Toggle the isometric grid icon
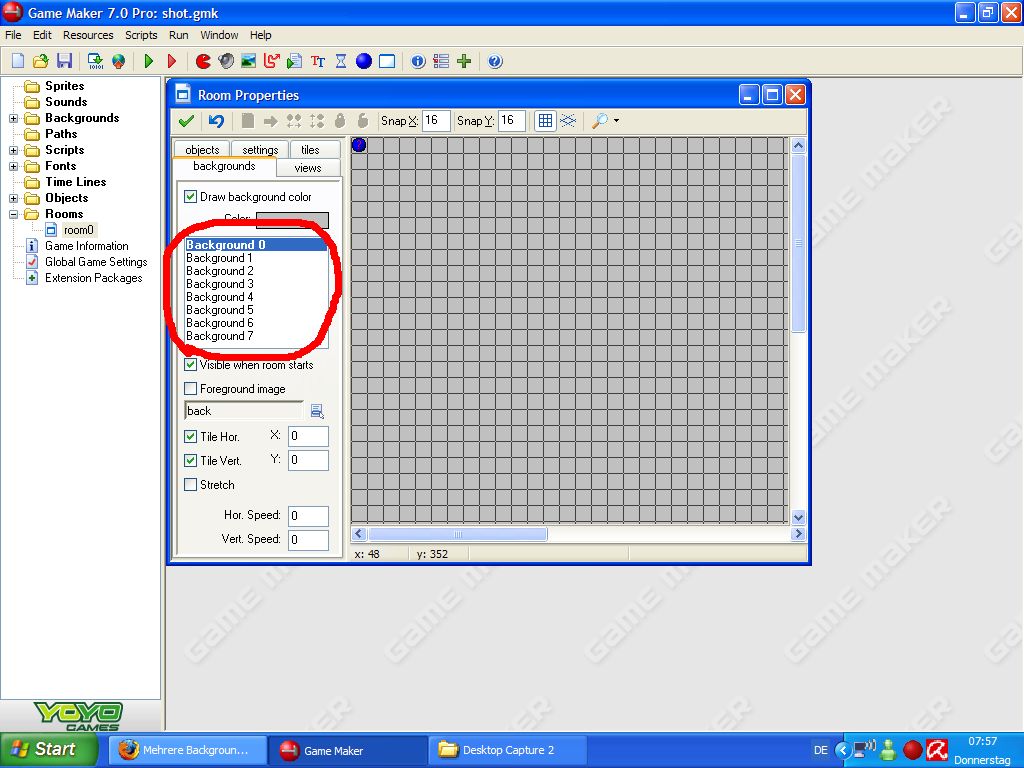Viewport: 1024px width, 768px height. (x=568, y=121)
